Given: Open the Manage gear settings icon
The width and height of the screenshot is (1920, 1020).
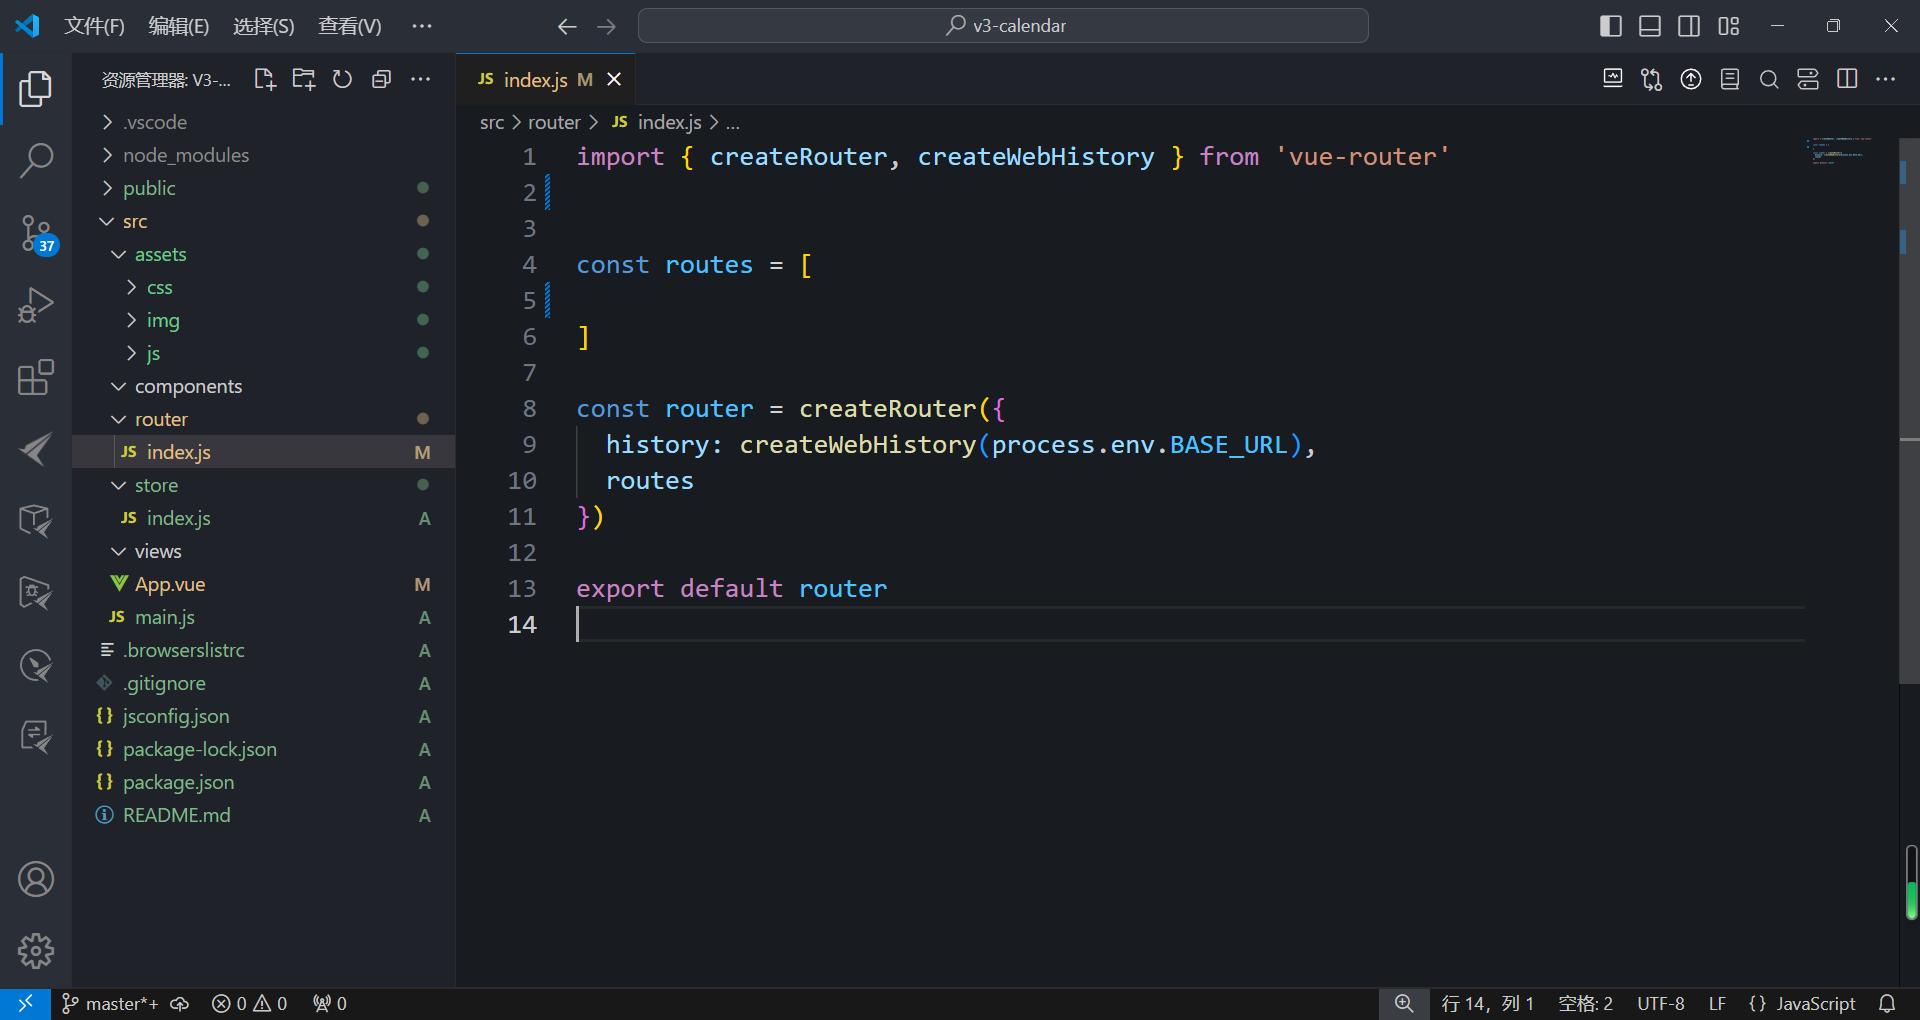Looking at the screenshot, I should coord(36,951).
